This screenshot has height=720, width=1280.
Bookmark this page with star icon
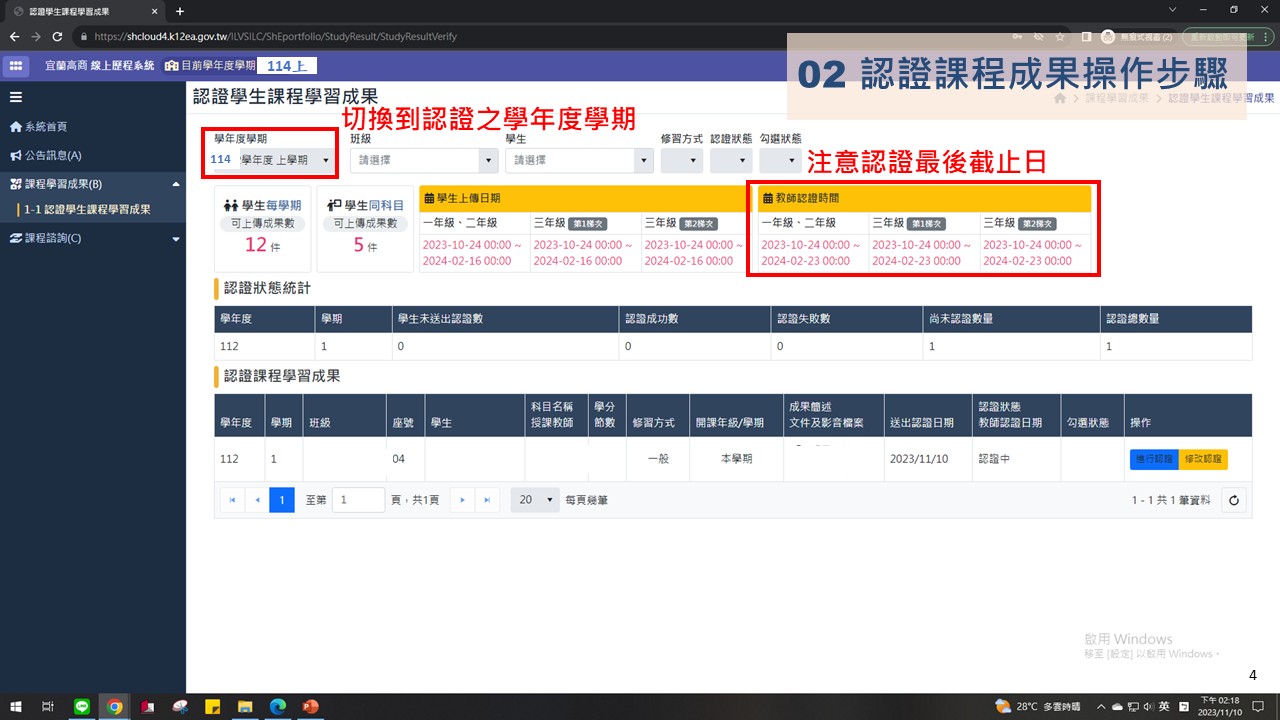(x=1060, y=37)
